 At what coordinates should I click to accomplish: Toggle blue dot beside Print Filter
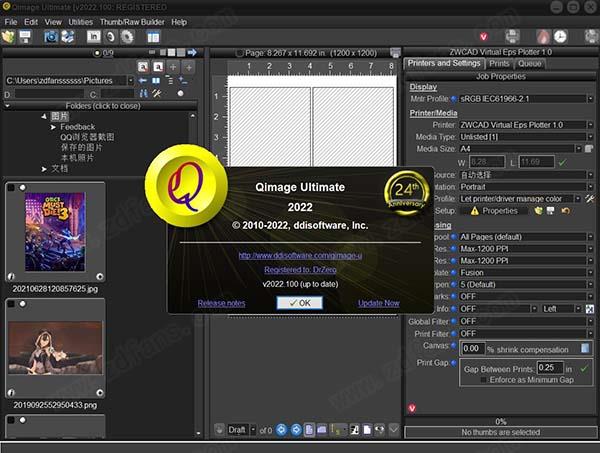coord(454,334)
